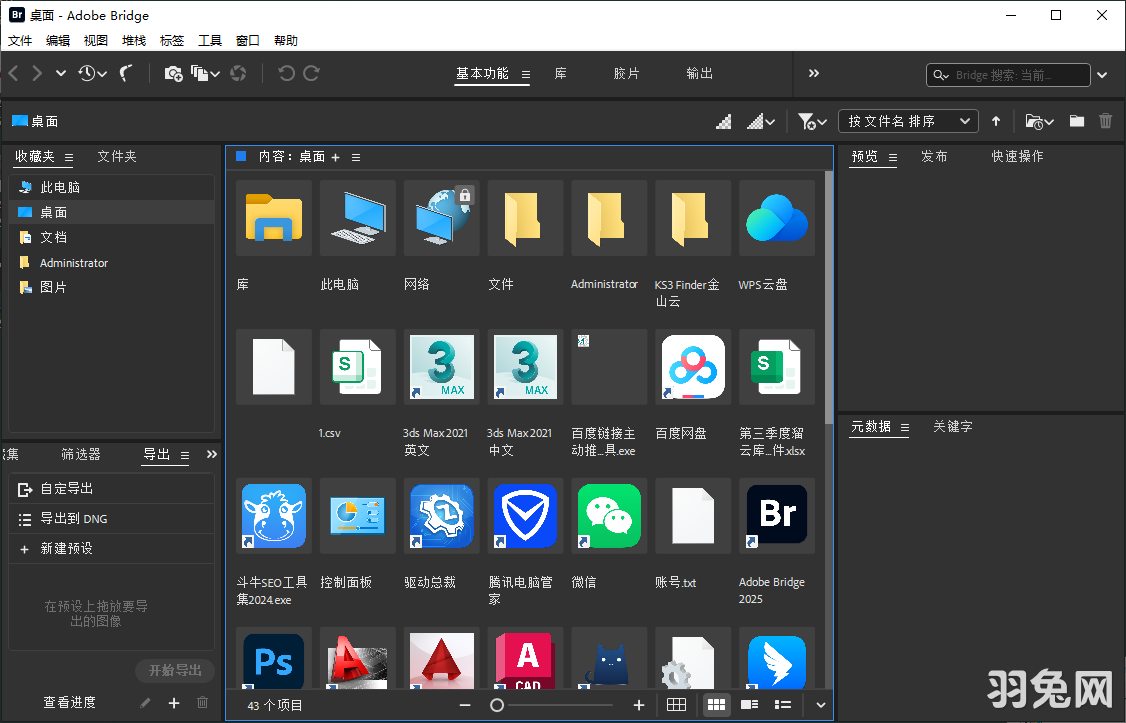This screenshot has height=723, width=1126.
Task: Click the Undo arrow in the toolbar
Action: pos(285,73)
